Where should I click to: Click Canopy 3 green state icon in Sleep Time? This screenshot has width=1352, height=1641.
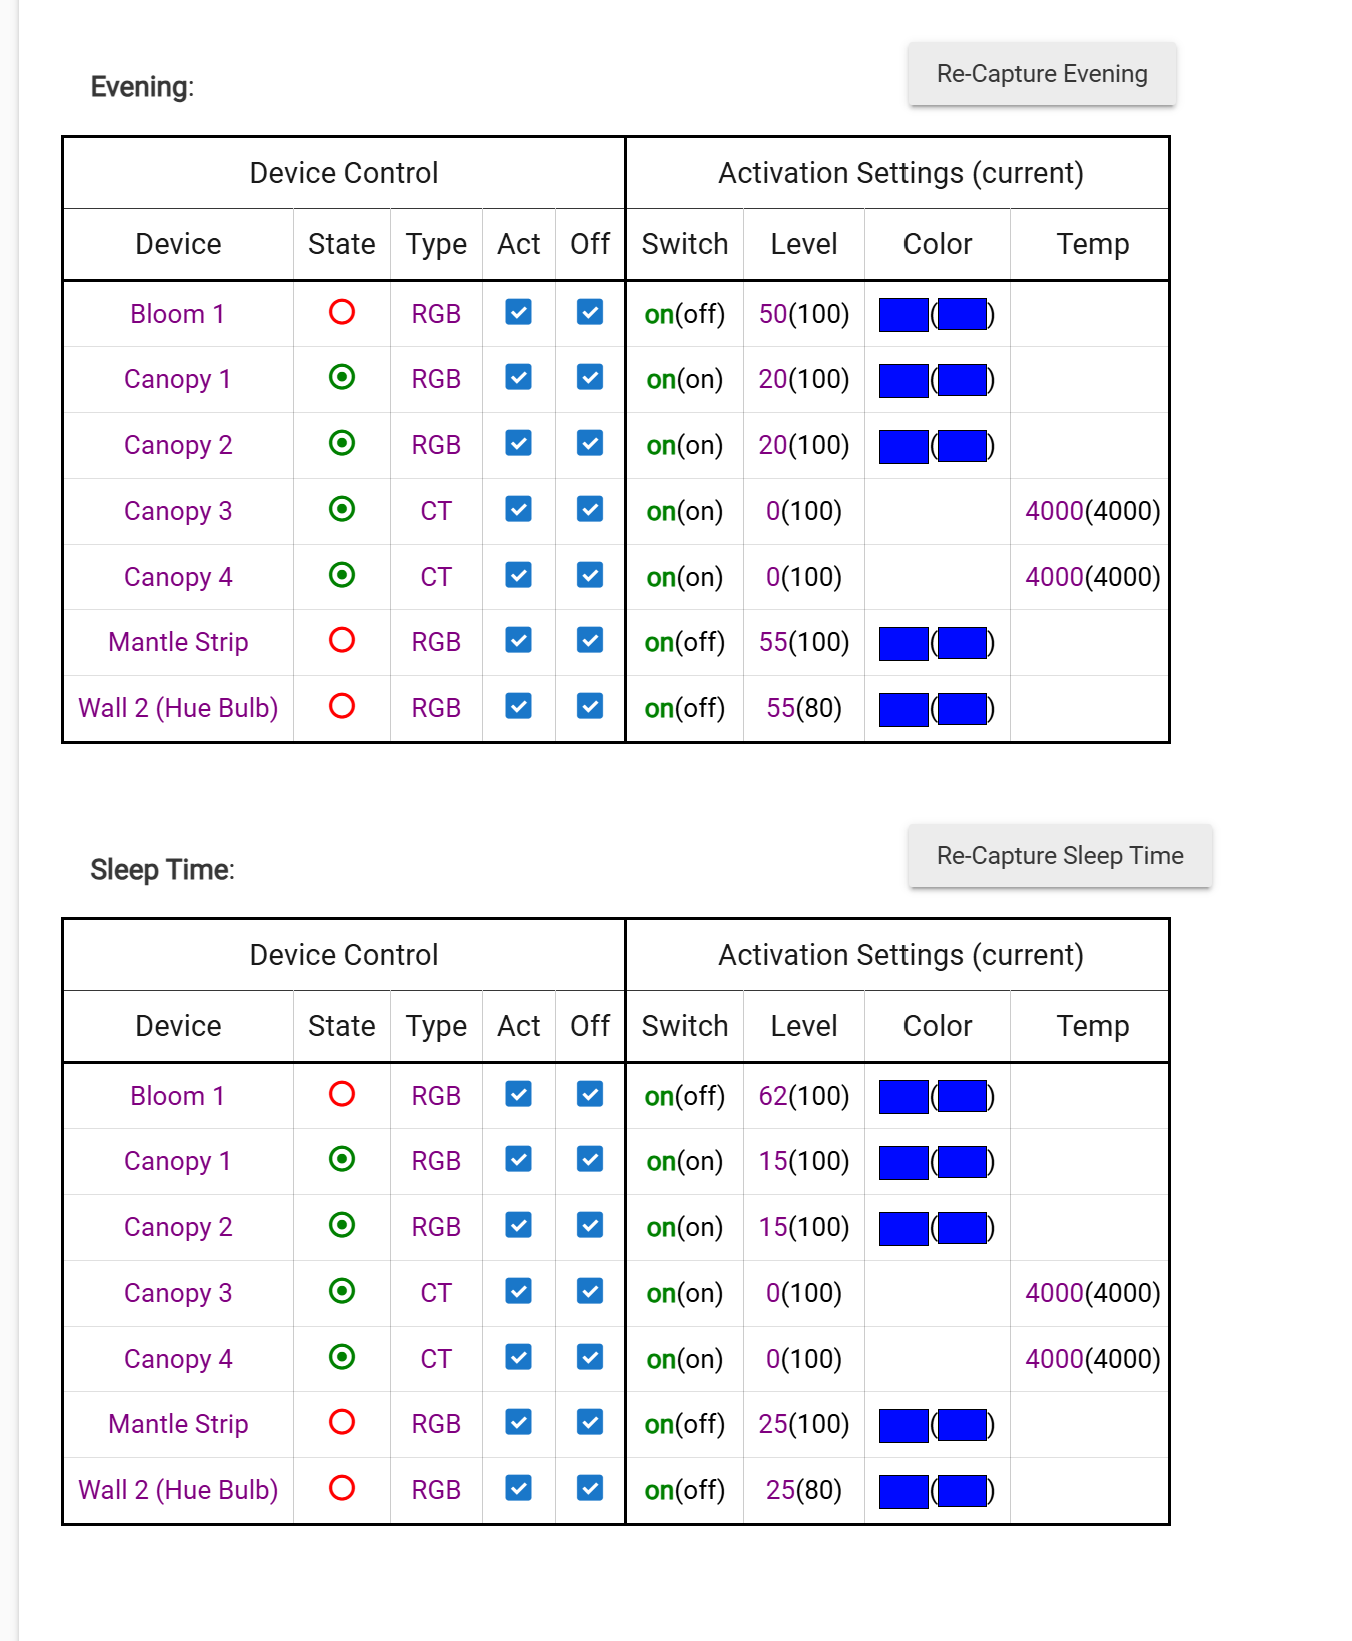click(342, 1292)
